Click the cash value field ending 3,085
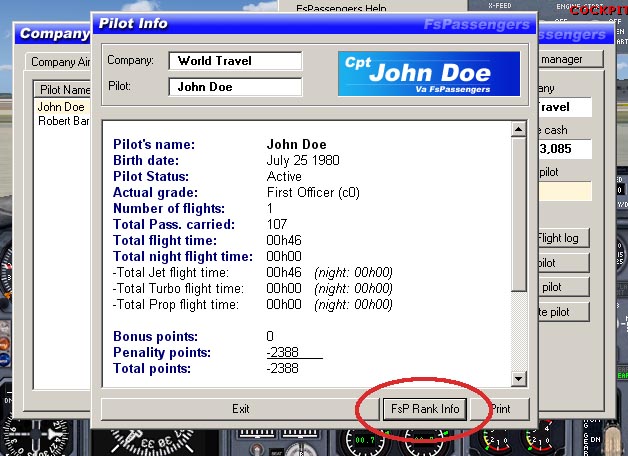The height and width of the screenshot is (456, 628). [x=565, y=149]
